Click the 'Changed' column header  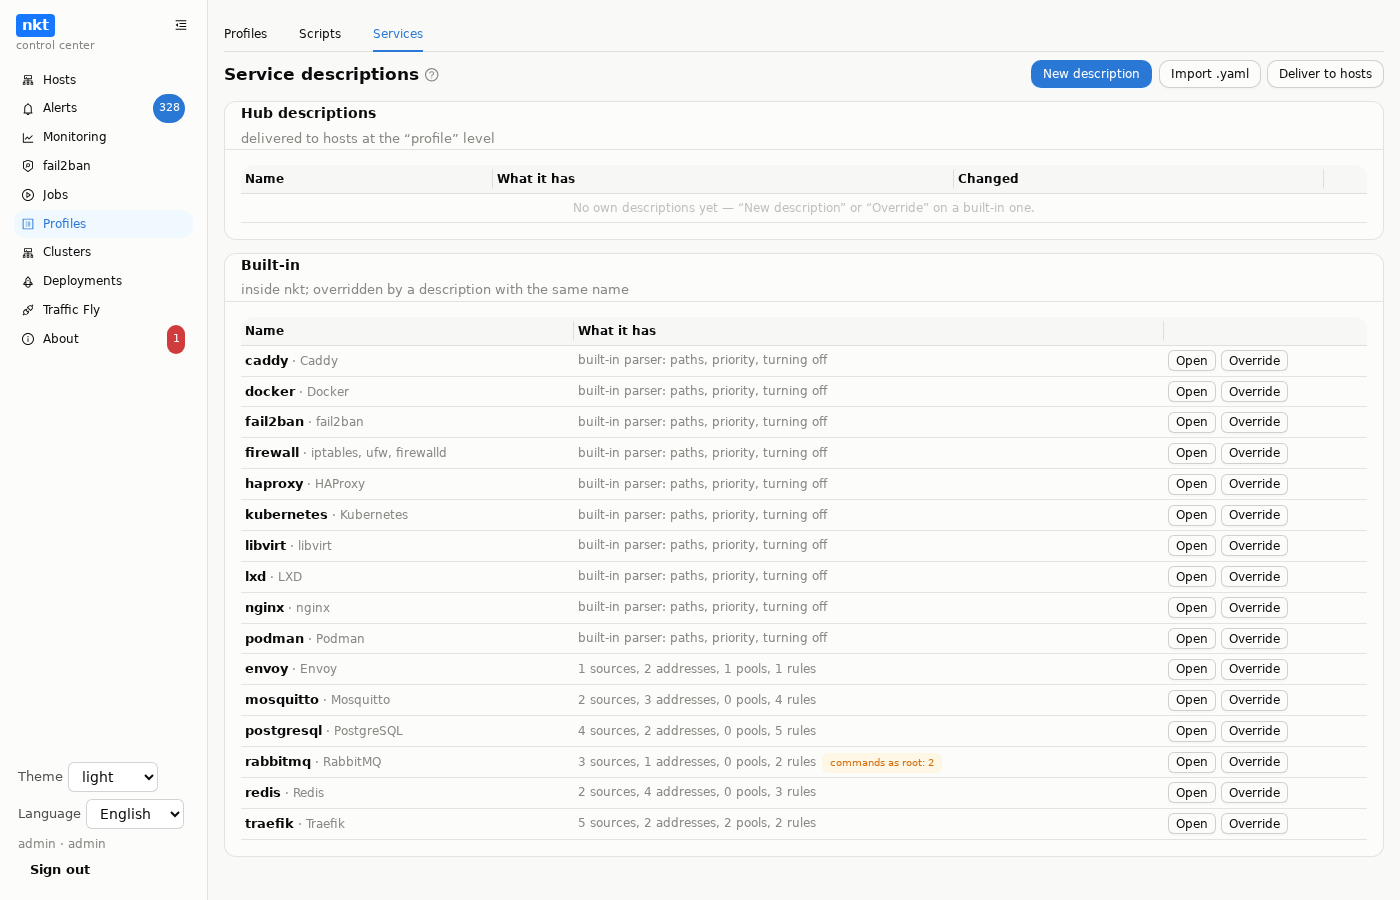pos(988,179)
